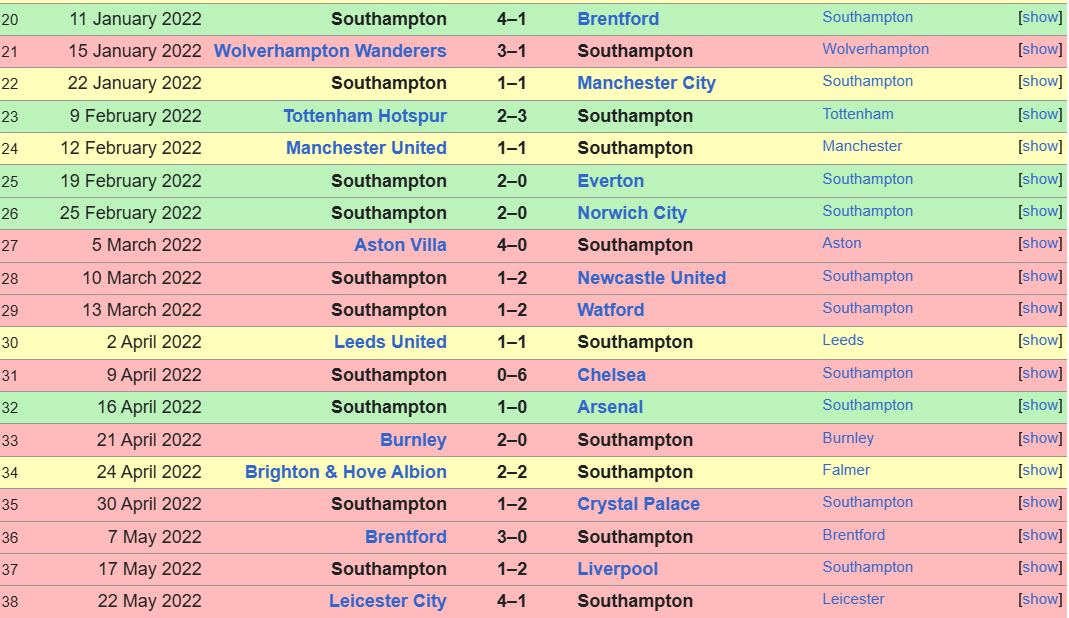This screenshot has height=618, width=1069.
Task: Open the Brentford team link in row 20
Action: [x=618, y=19]
